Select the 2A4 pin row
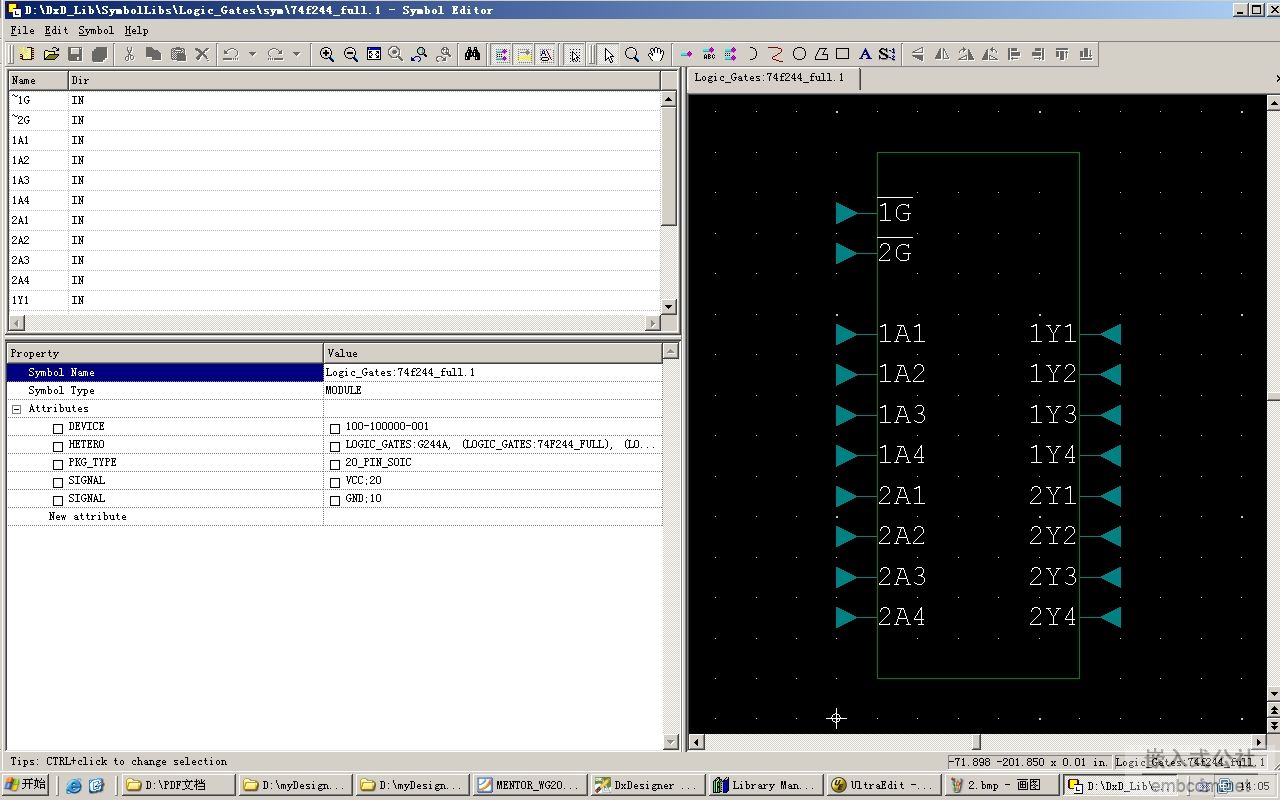This screenshot has height=800, width=1280. (334, 280)
